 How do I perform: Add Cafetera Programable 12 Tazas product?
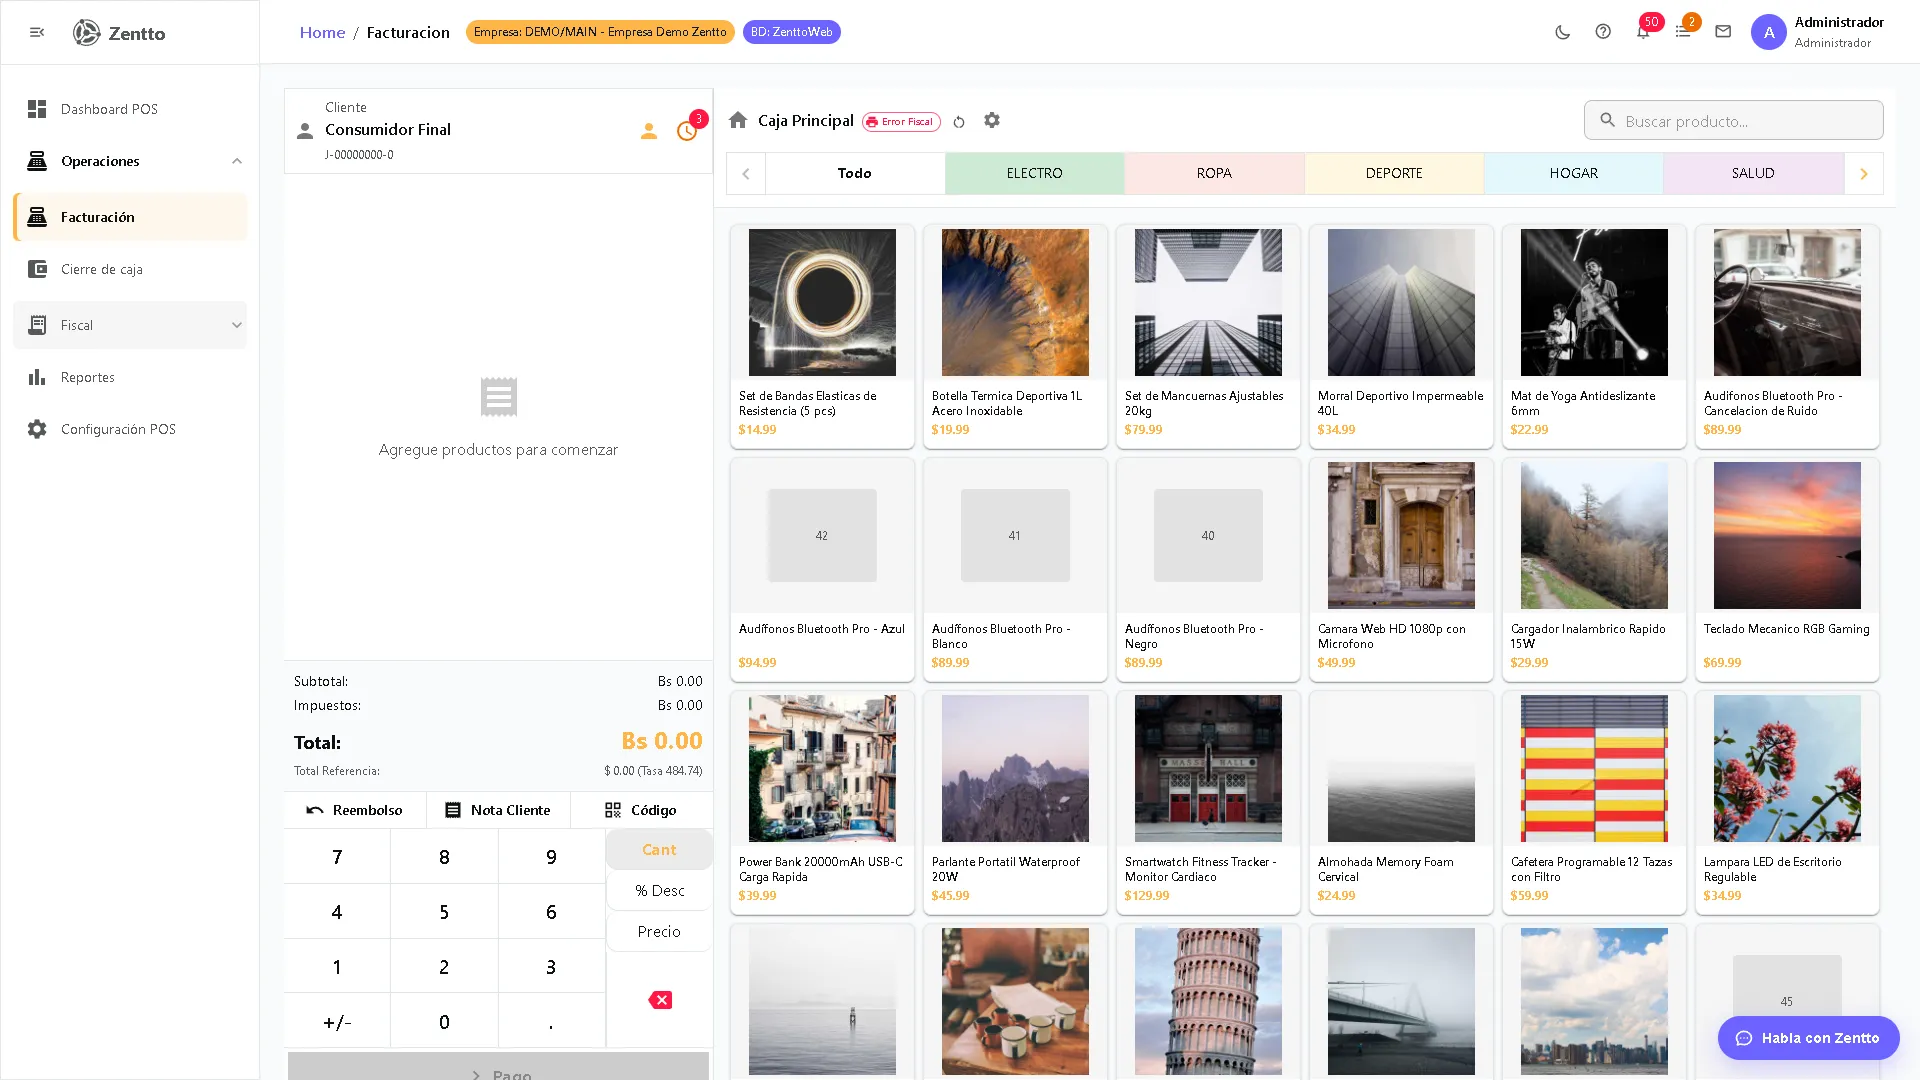pyautogui.click(x=1594, y=802)
